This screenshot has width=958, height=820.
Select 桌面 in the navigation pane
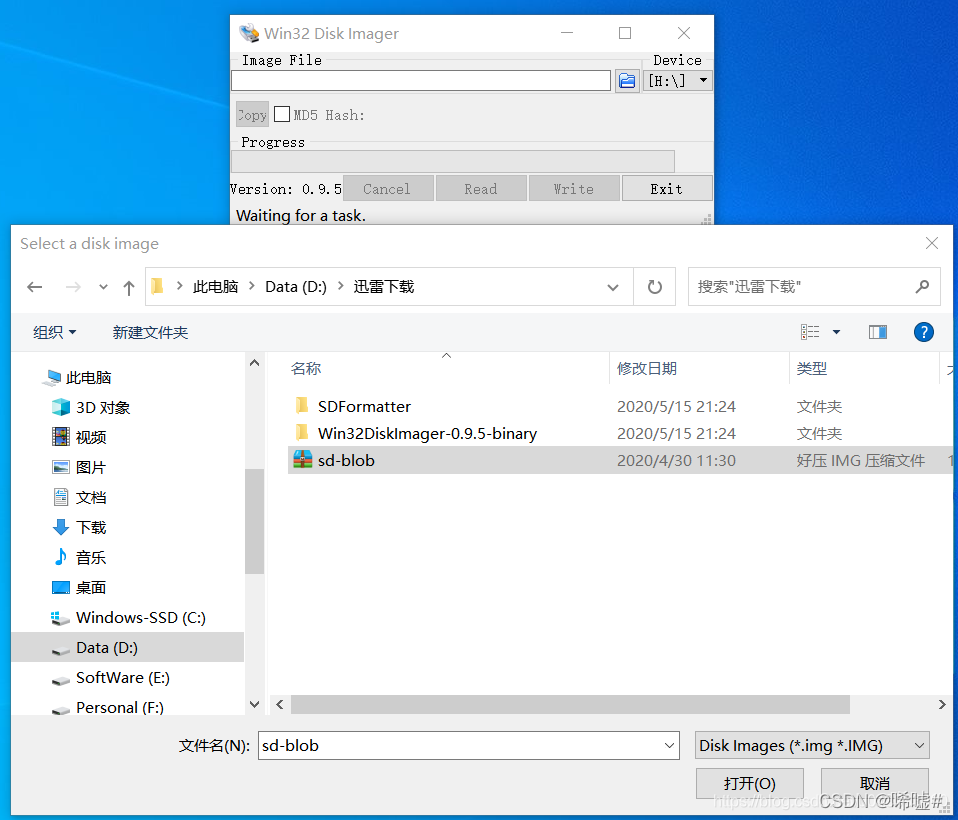pyautogui.click(x=90, y=587)
